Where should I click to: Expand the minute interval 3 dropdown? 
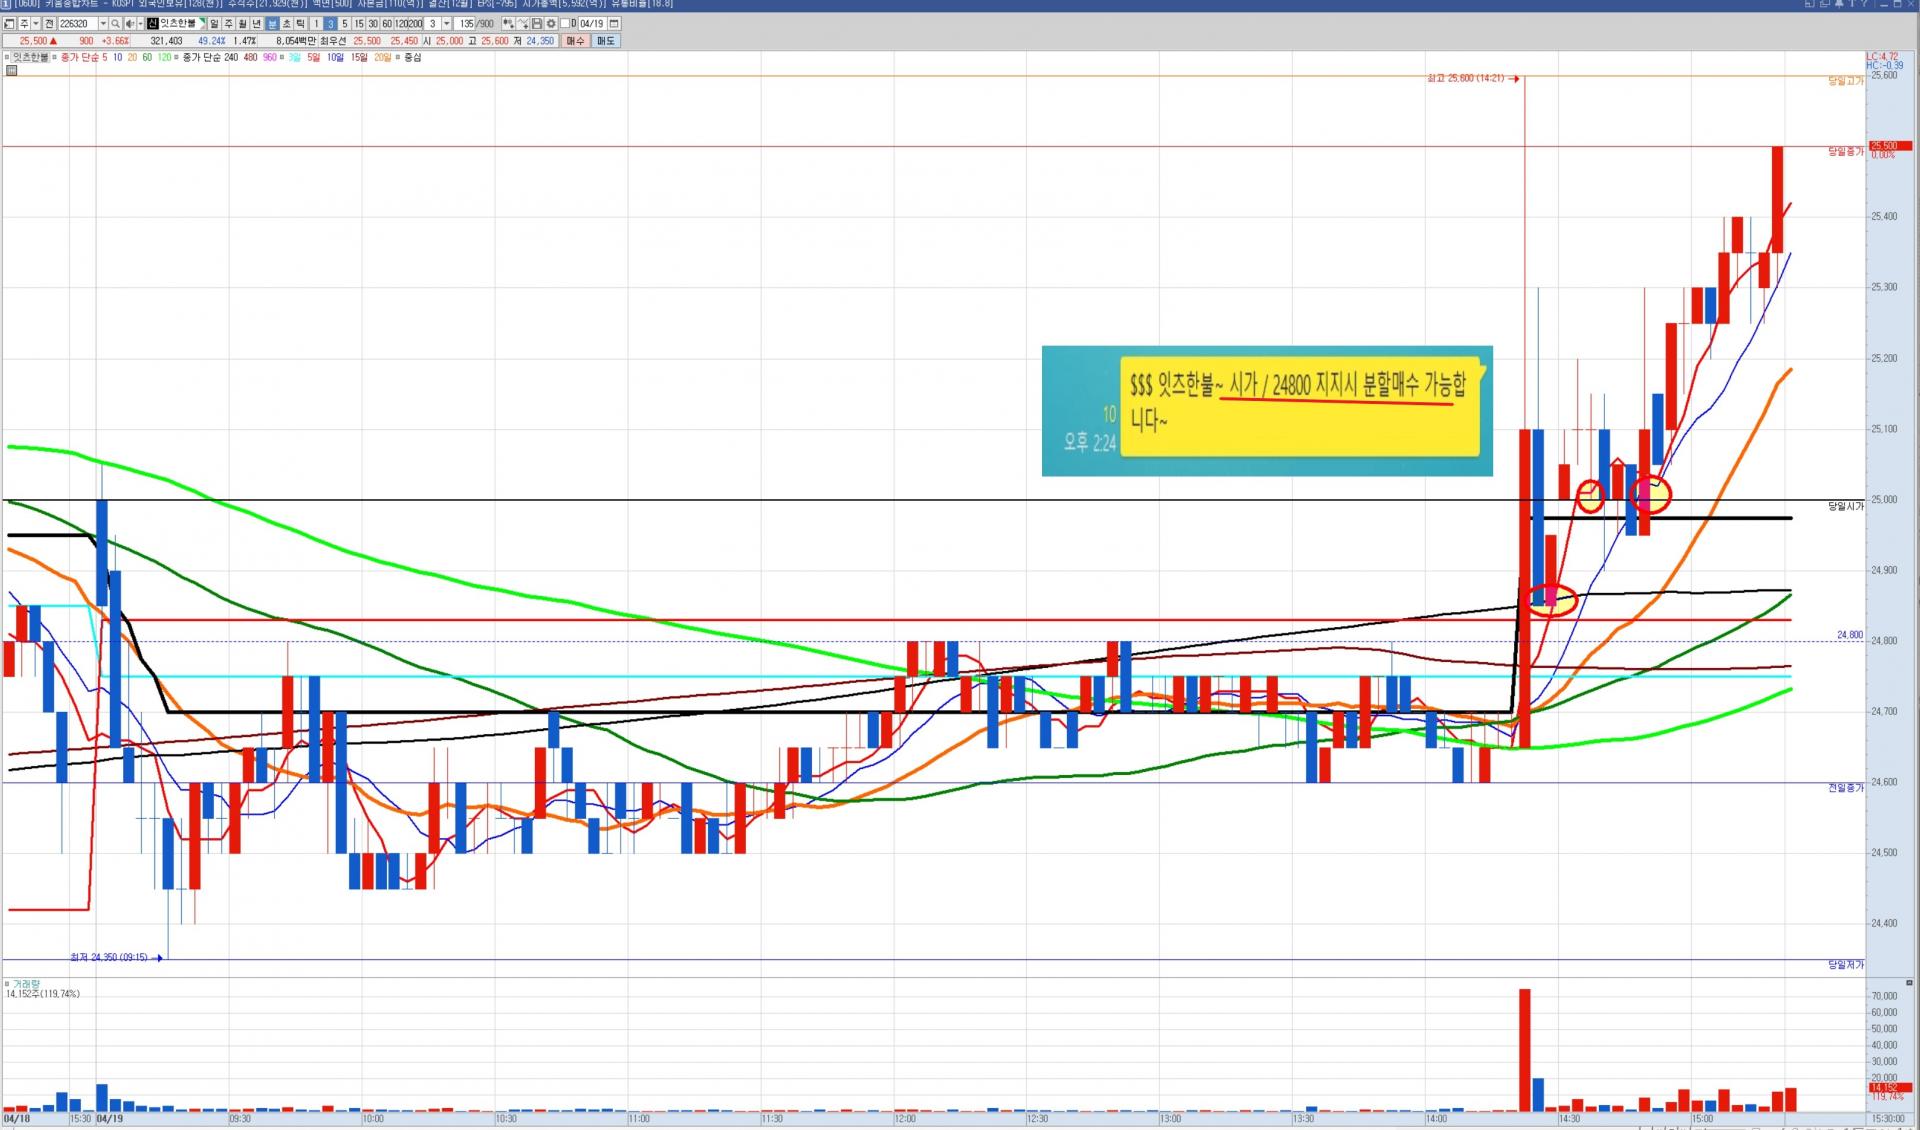447,24
